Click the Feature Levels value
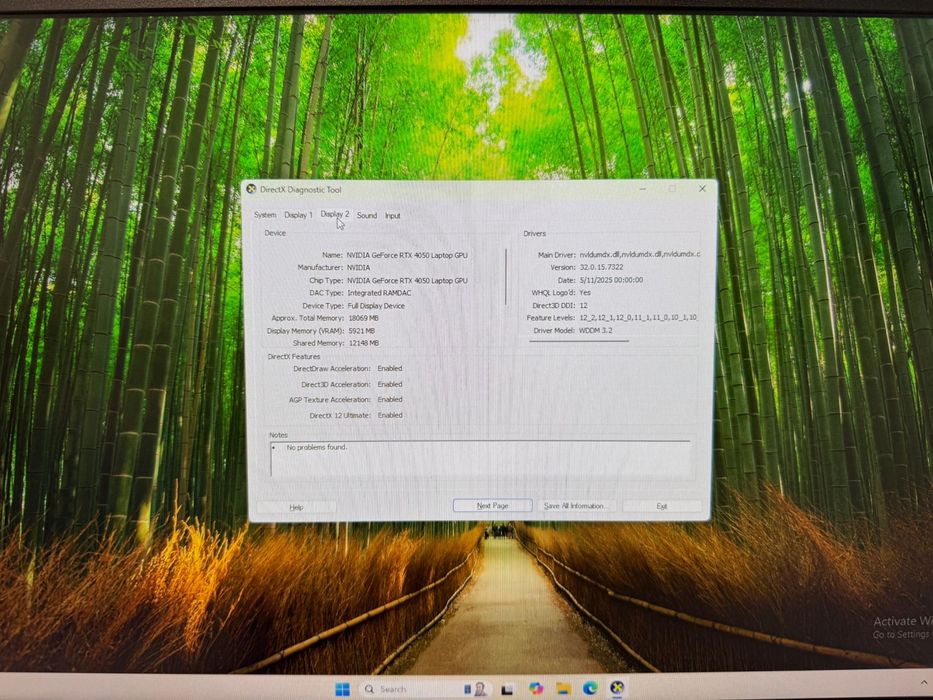 [x=638, y=318]
